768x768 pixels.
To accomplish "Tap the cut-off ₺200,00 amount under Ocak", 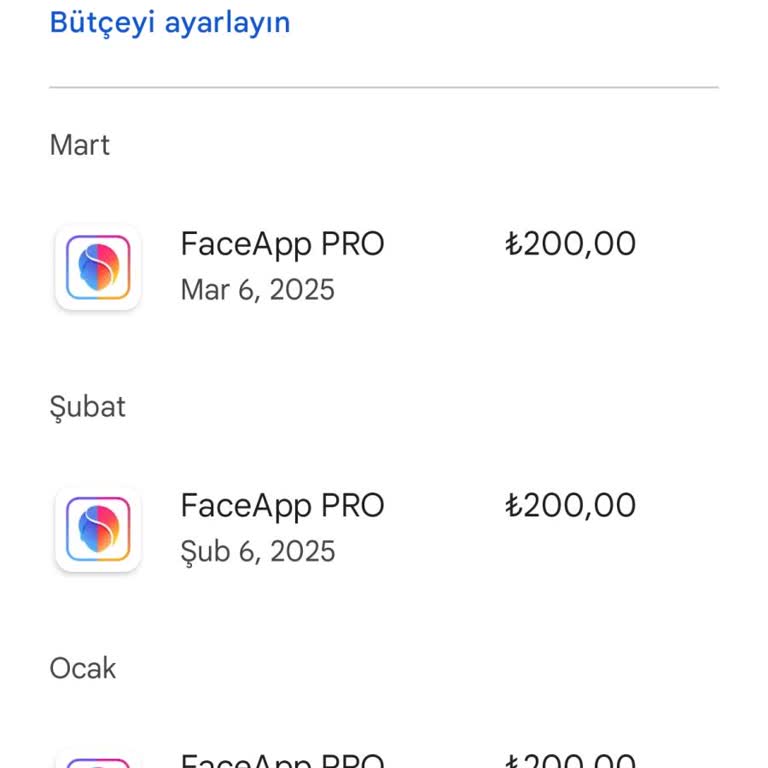I will tap(571, 762).
